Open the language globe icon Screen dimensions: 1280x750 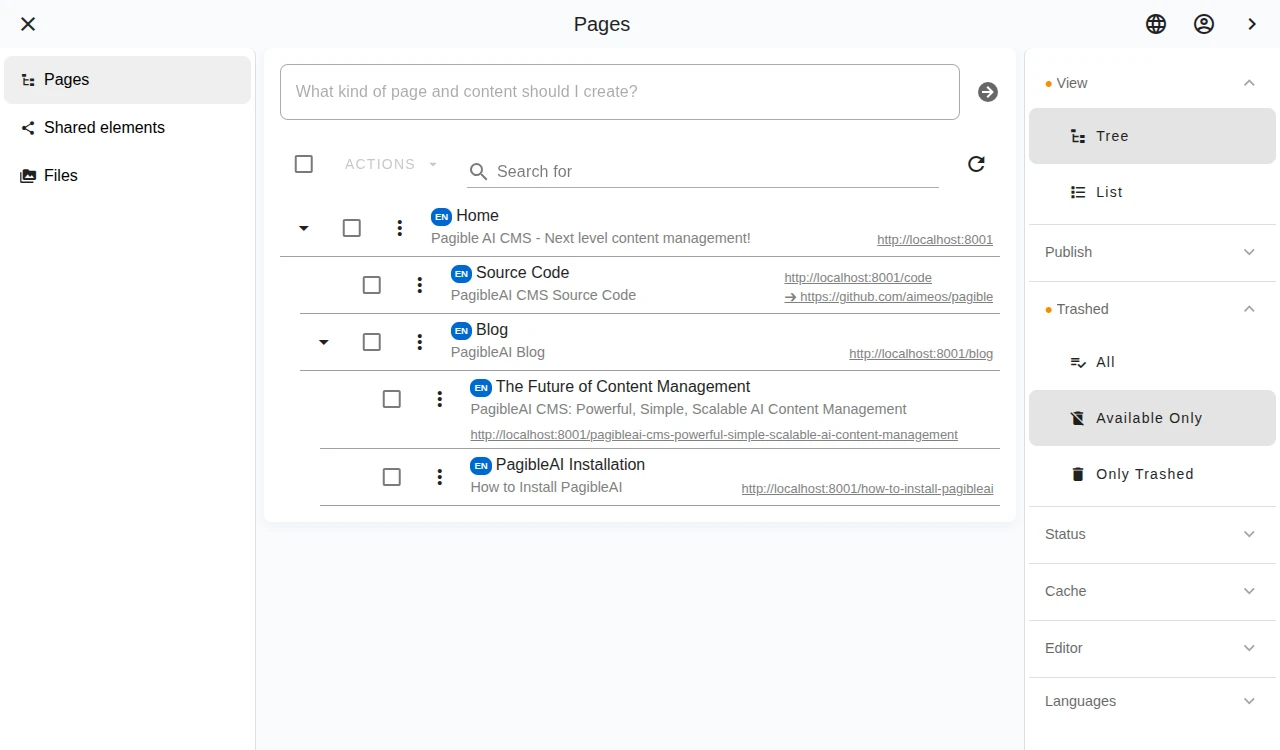tap(1156, 24)
